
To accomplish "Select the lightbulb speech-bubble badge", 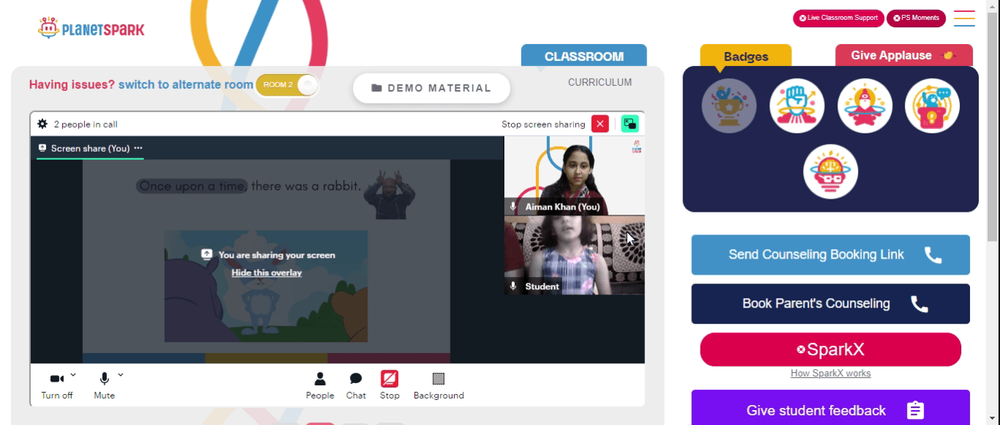I will click(932, 105).
